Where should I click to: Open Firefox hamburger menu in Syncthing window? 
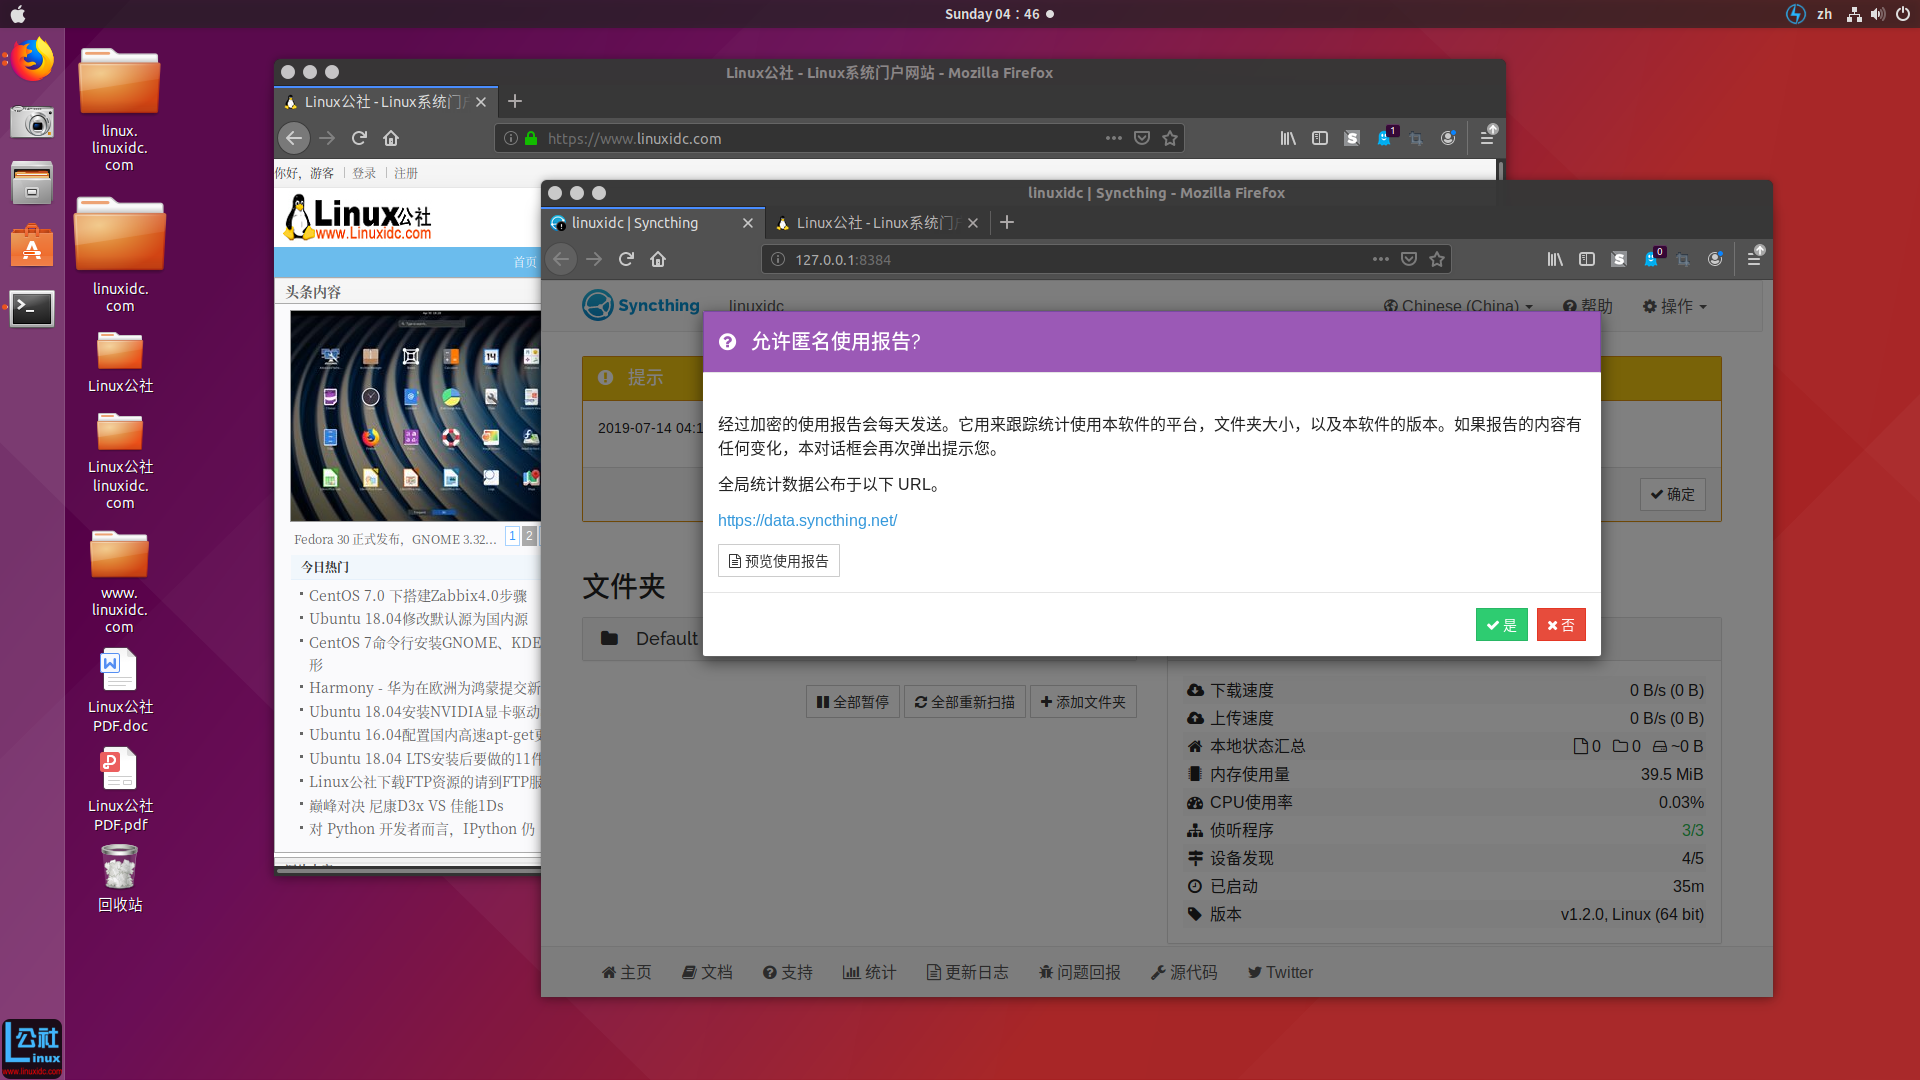point(1754,259)
